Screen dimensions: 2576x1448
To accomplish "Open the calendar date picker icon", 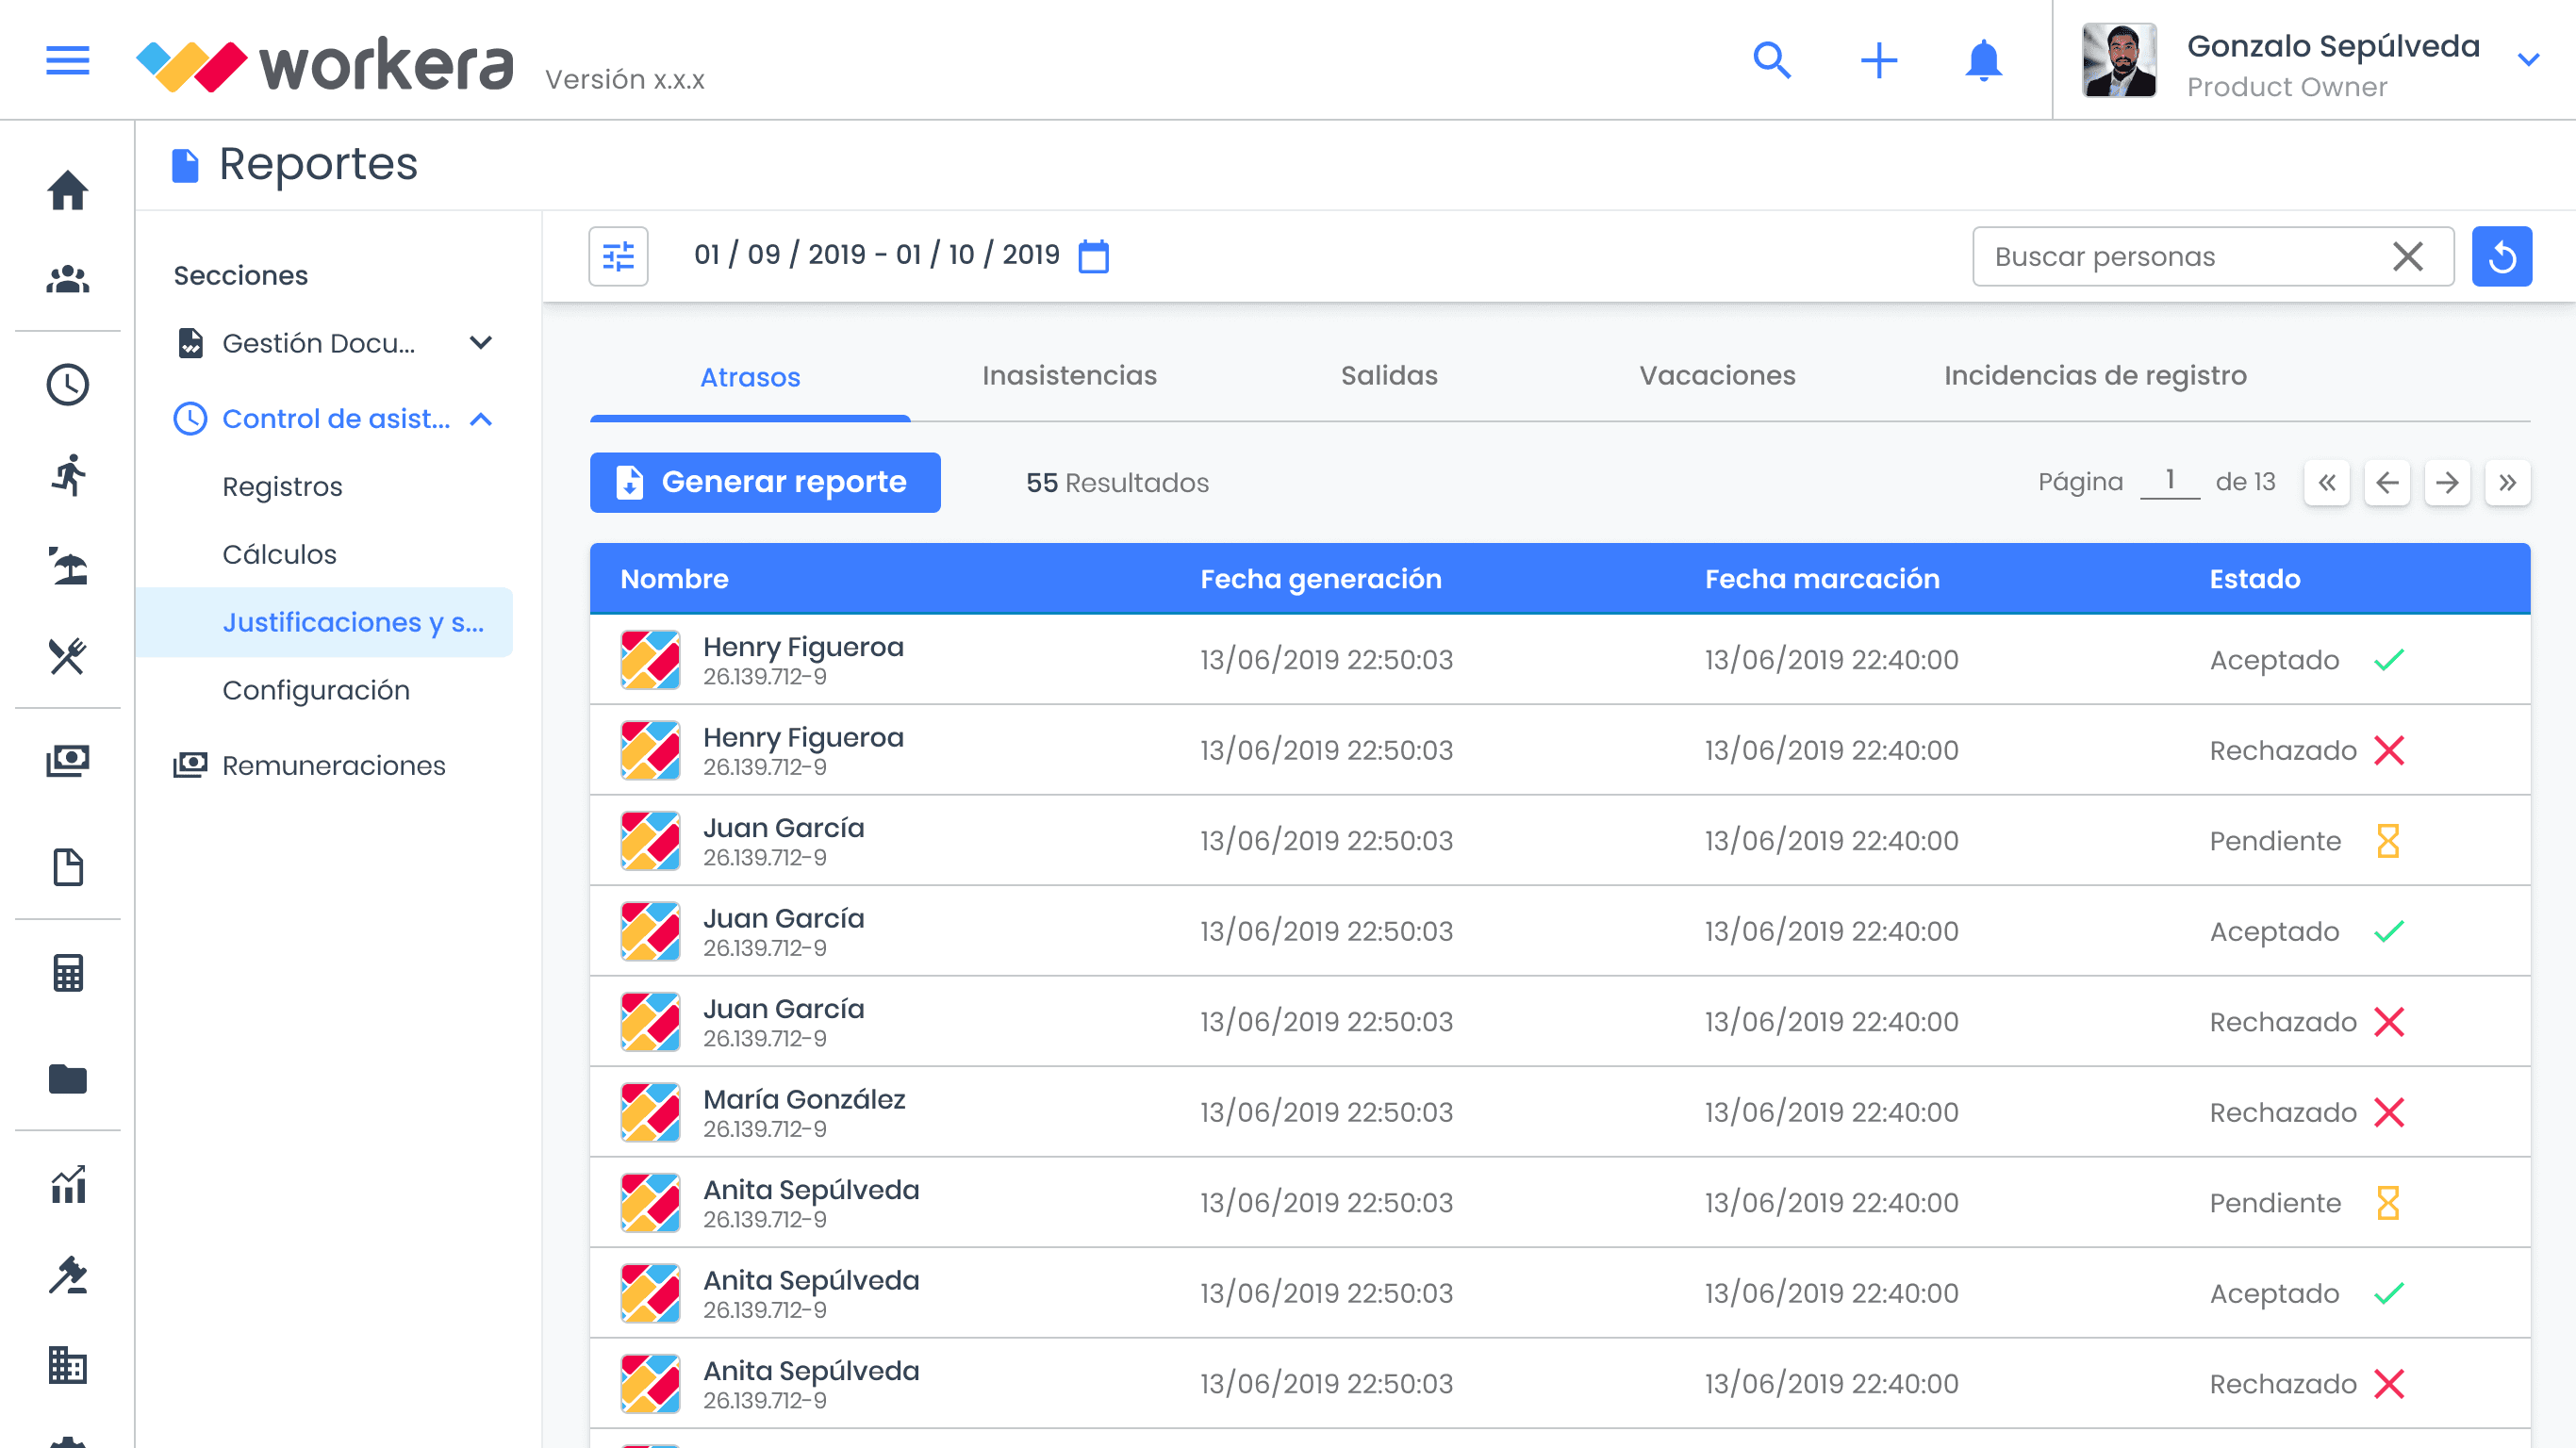I will tap(1093, 256).
